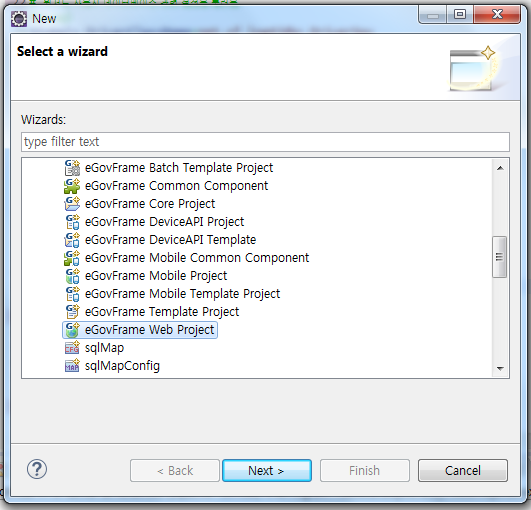The height and width of the screenshot is (510, 531).
Task: Click the eGovFrame Core Project folder icon
Action: click(72, 204)
